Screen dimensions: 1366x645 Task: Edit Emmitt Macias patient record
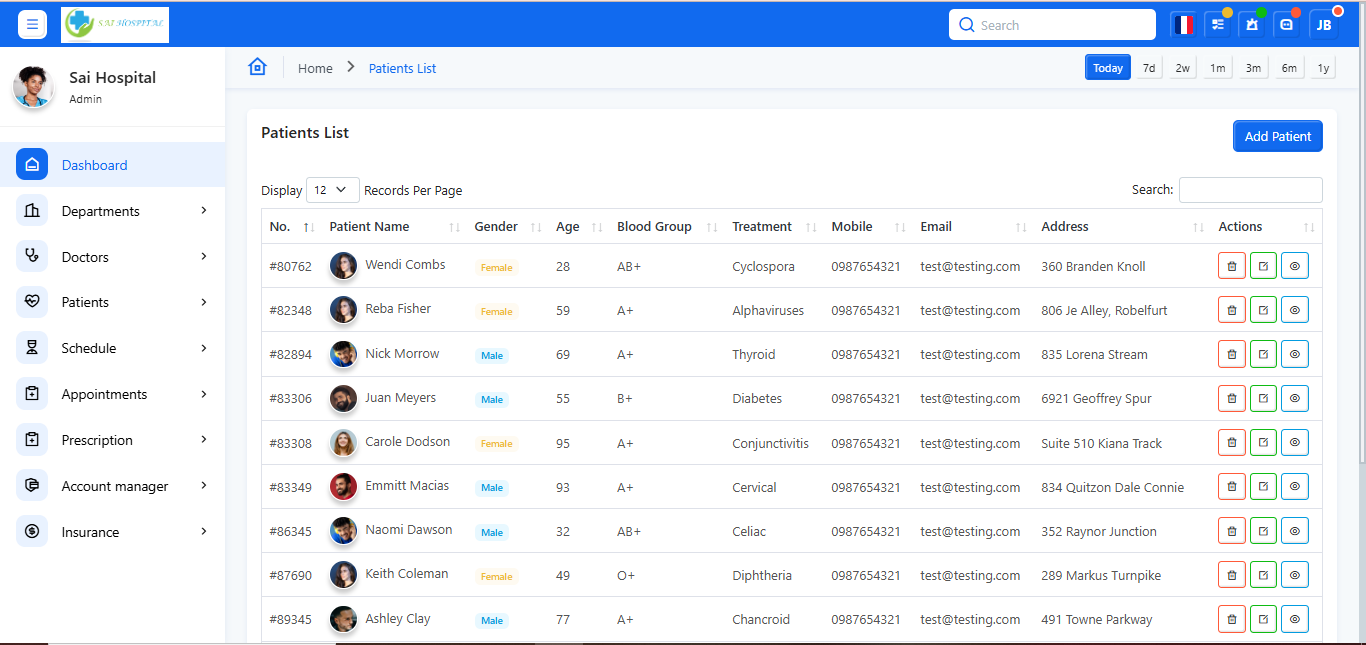coord(1263,487)
